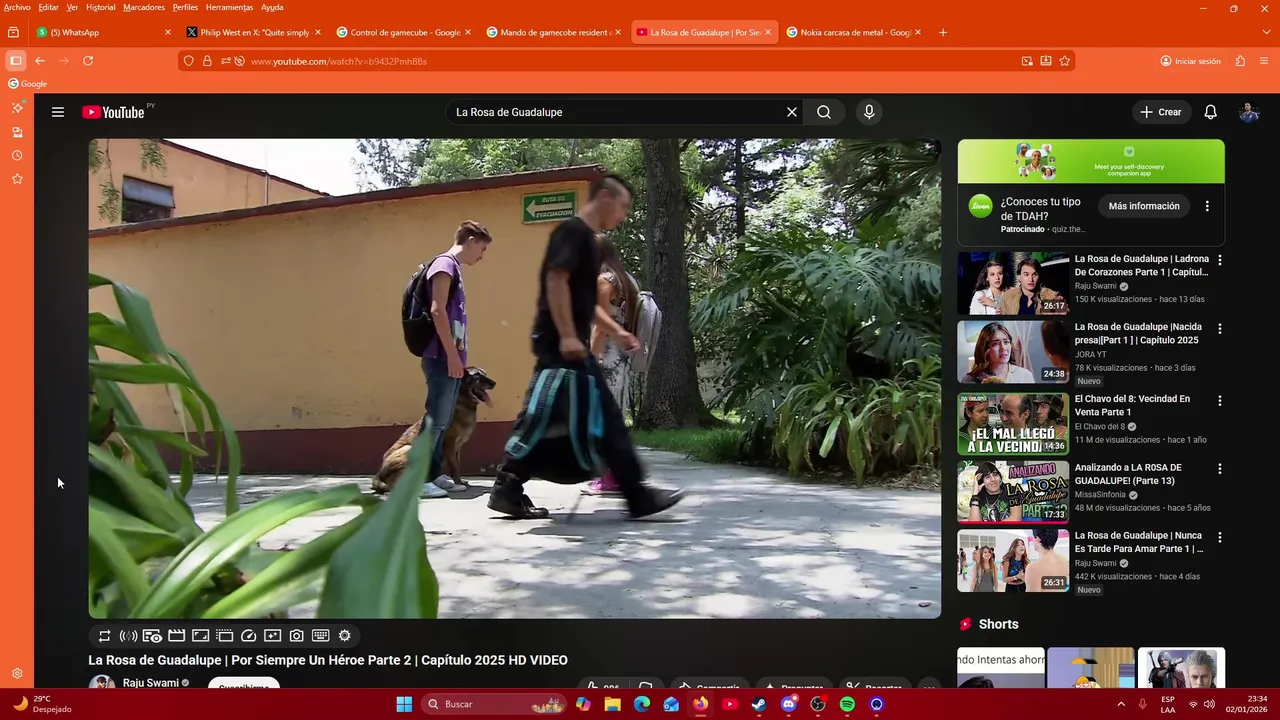Show hidden tray icons chevron
Screen dimensions: 1280x720
[x=1122, y=704]
